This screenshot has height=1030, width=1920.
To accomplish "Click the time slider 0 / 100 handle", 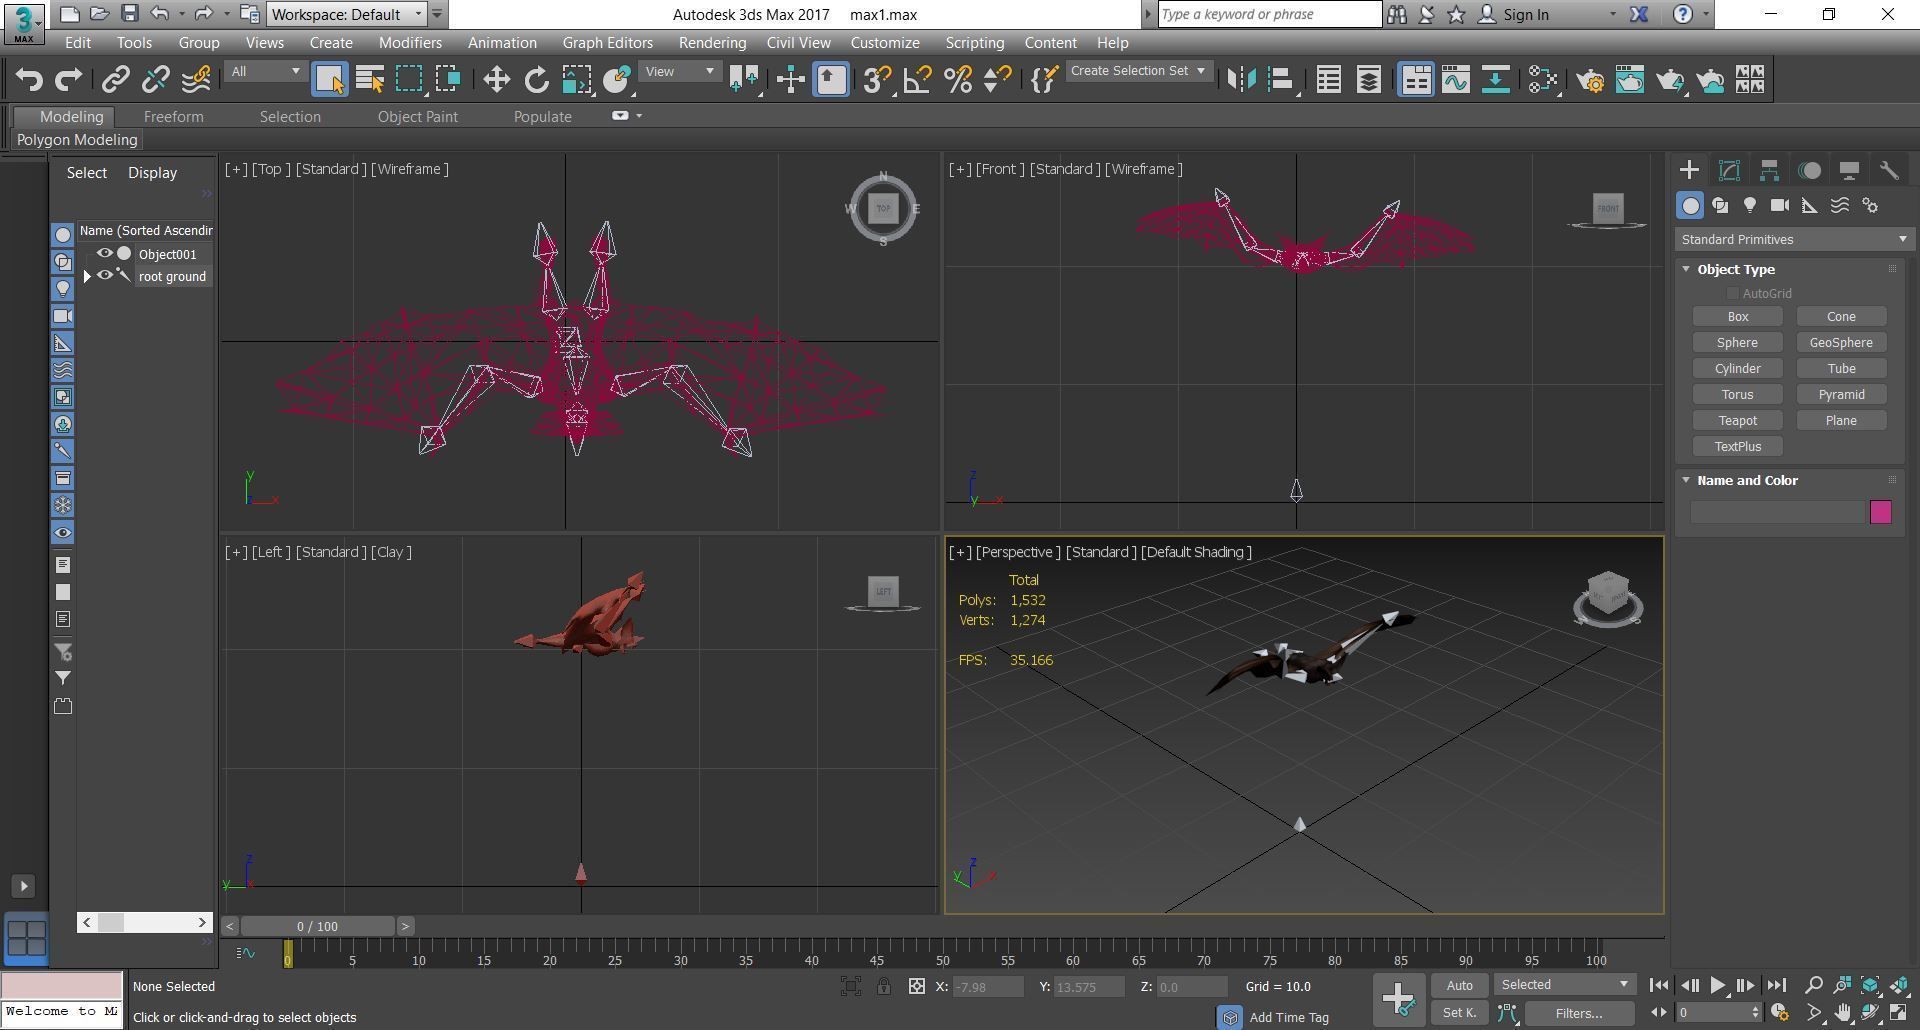I will pos(317,927).
